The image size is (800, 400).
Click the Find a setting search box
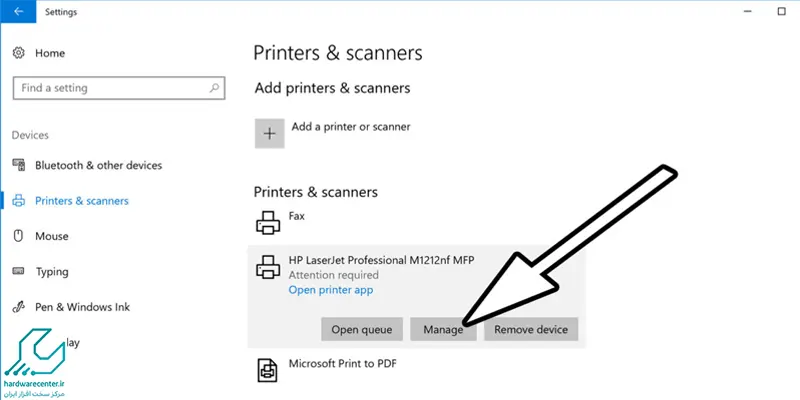click(x=119, y=88)
